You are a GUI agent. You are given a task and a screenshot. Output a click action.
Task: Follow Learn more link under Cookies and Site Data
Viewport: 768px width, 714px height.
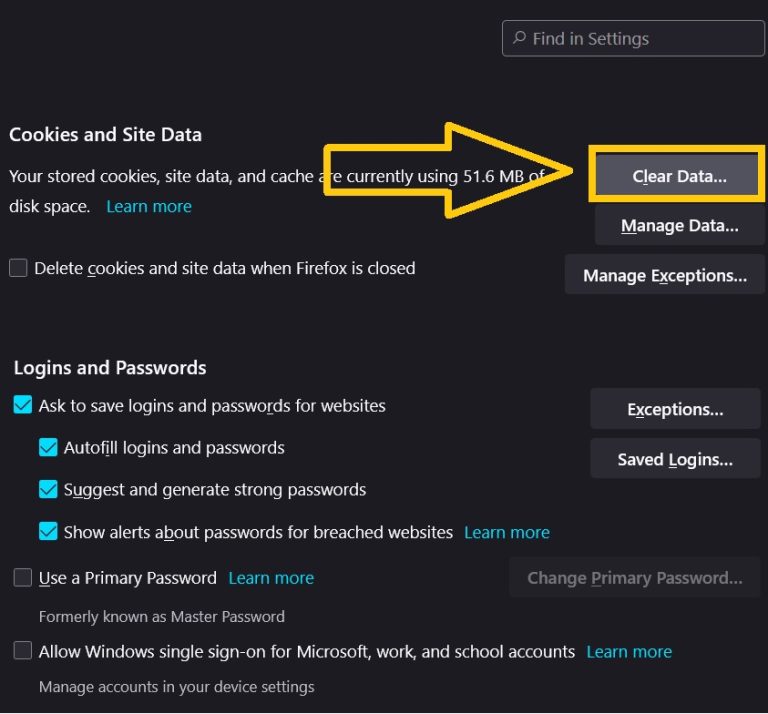tap(149, 206)
